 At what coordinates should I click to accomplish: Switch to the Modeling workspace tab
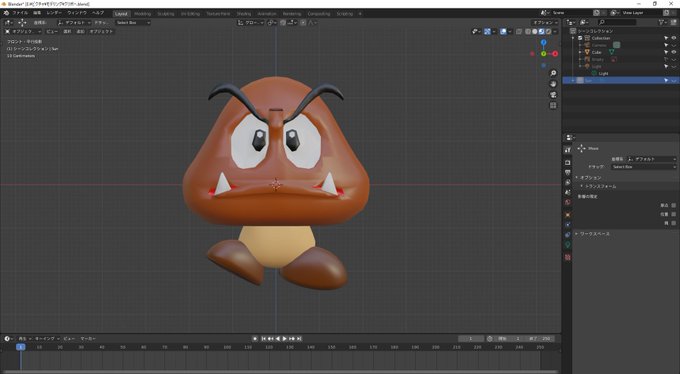[142, 14]
